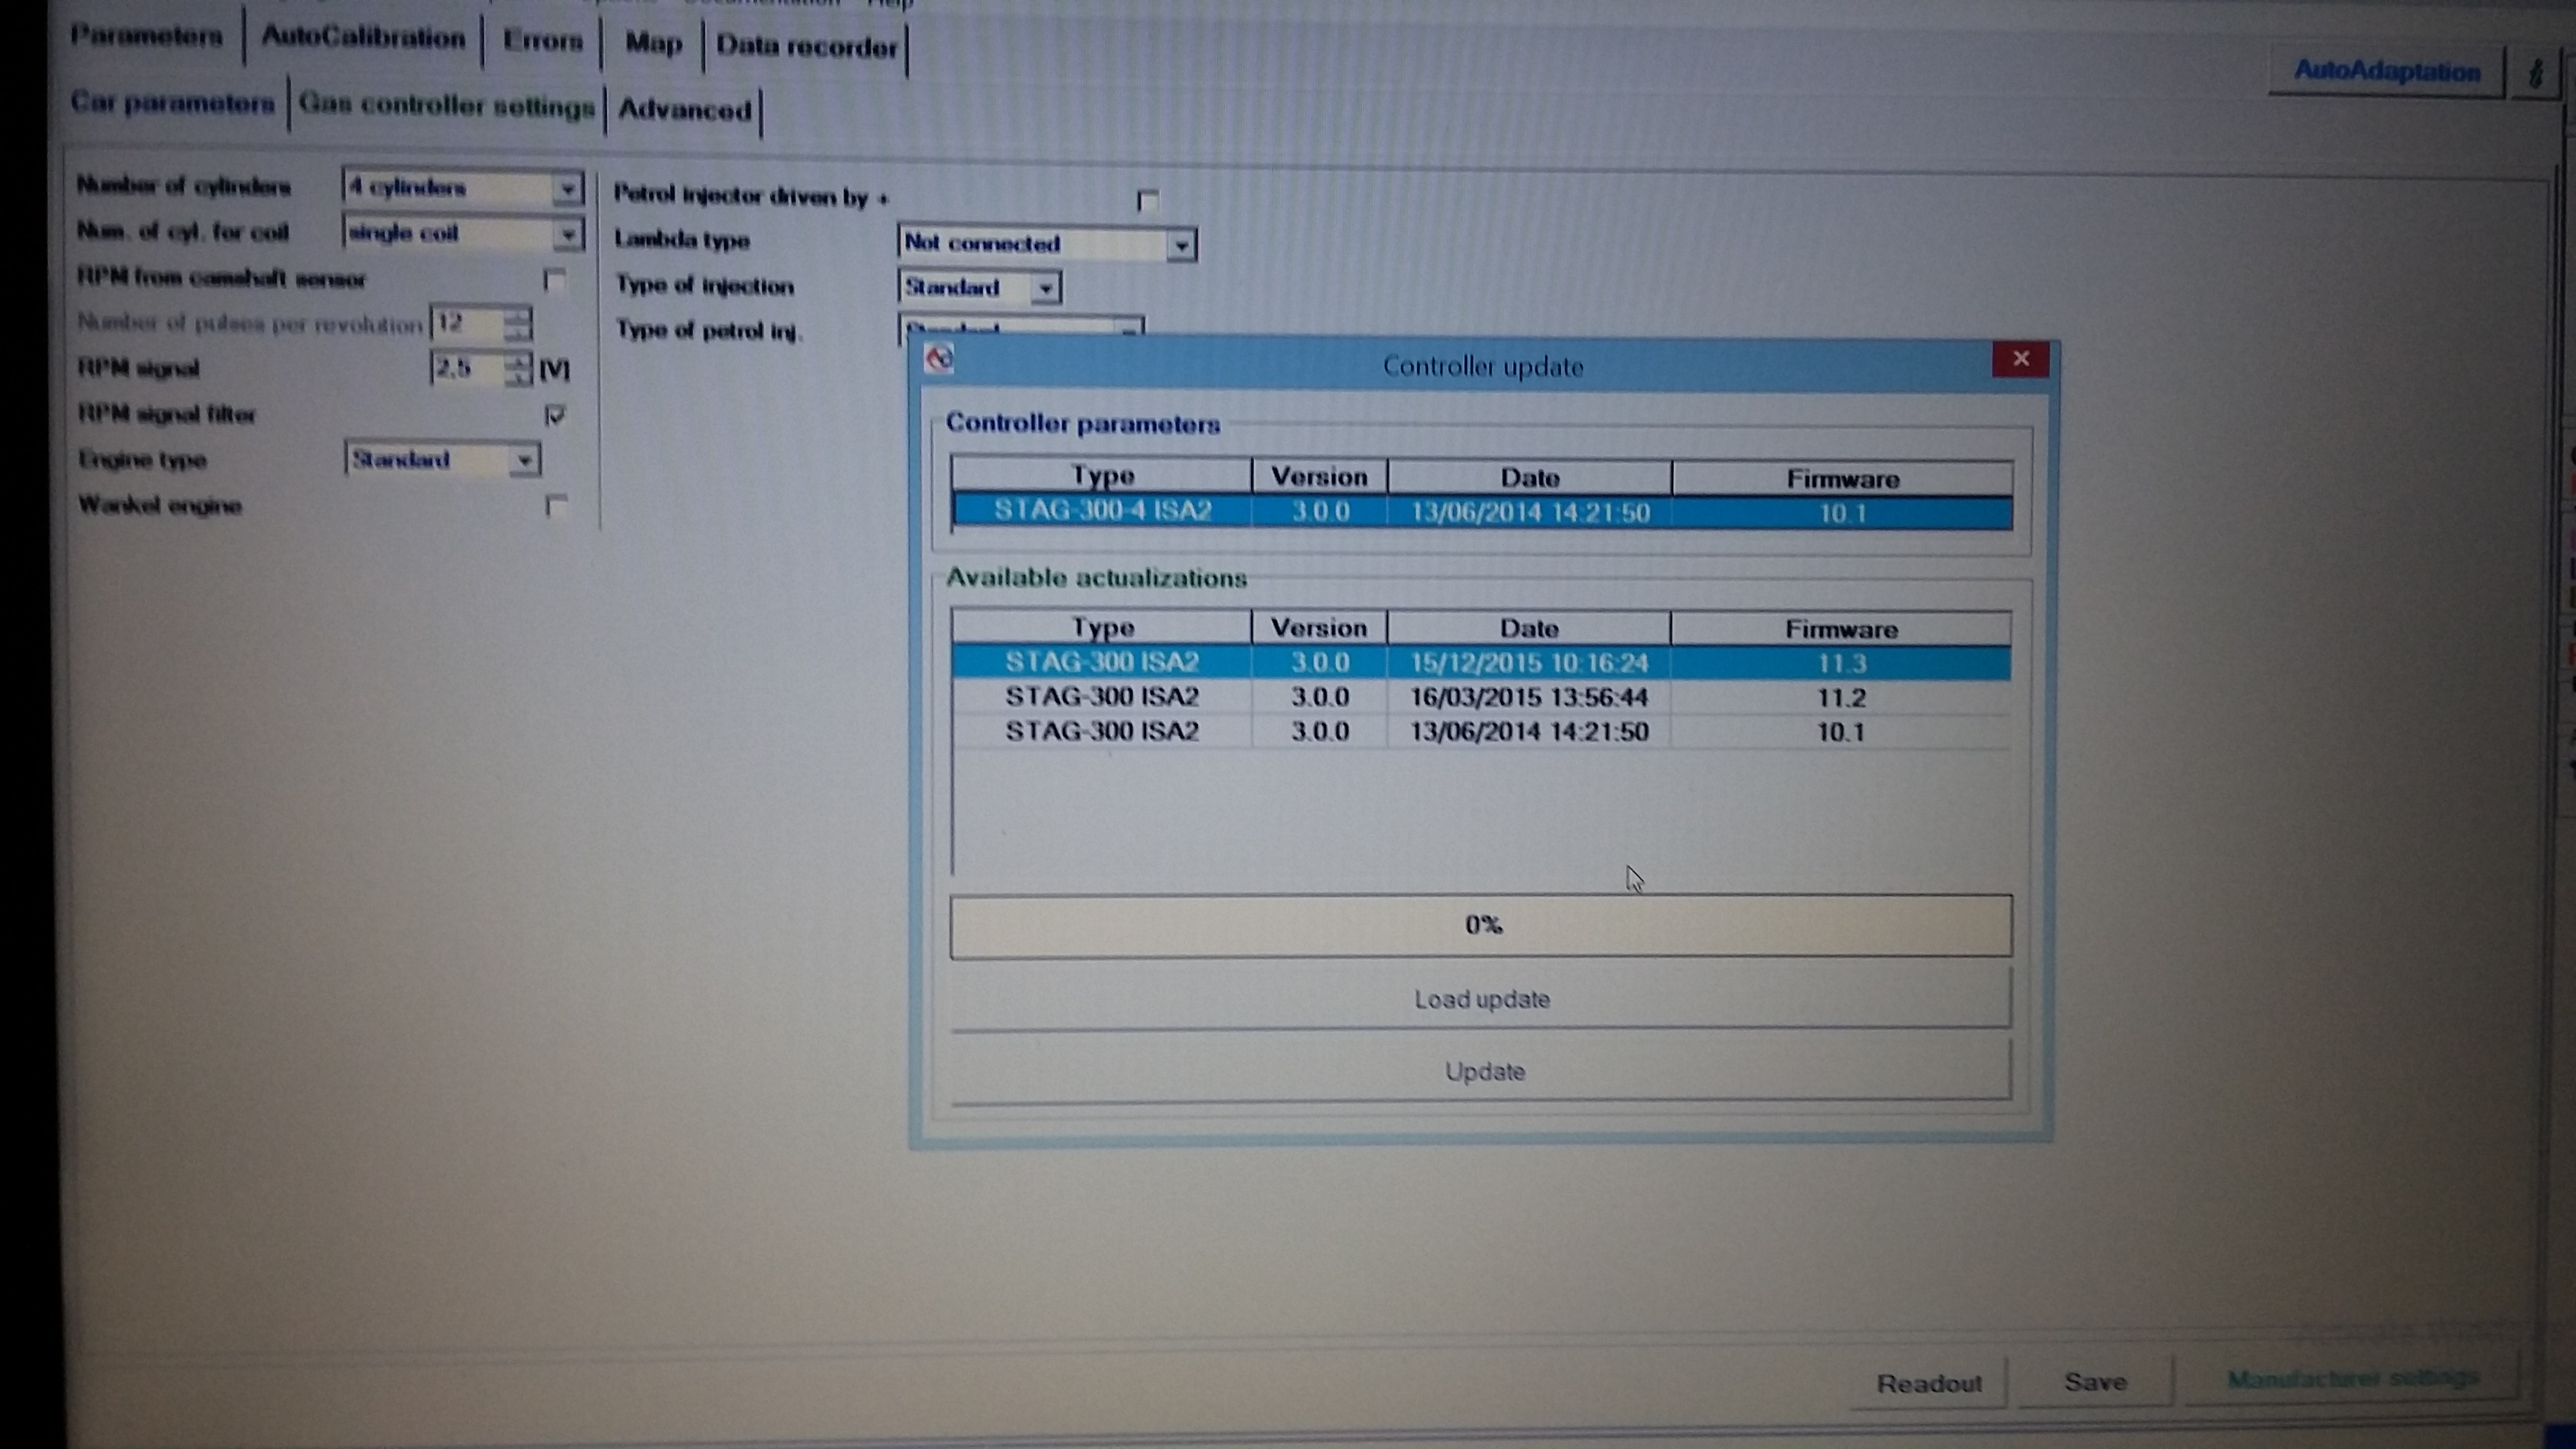This screenshot has height=1449, width=2576.
Task: Enable the Wankel engine checkbox
Action: click(x=556, y=506)
